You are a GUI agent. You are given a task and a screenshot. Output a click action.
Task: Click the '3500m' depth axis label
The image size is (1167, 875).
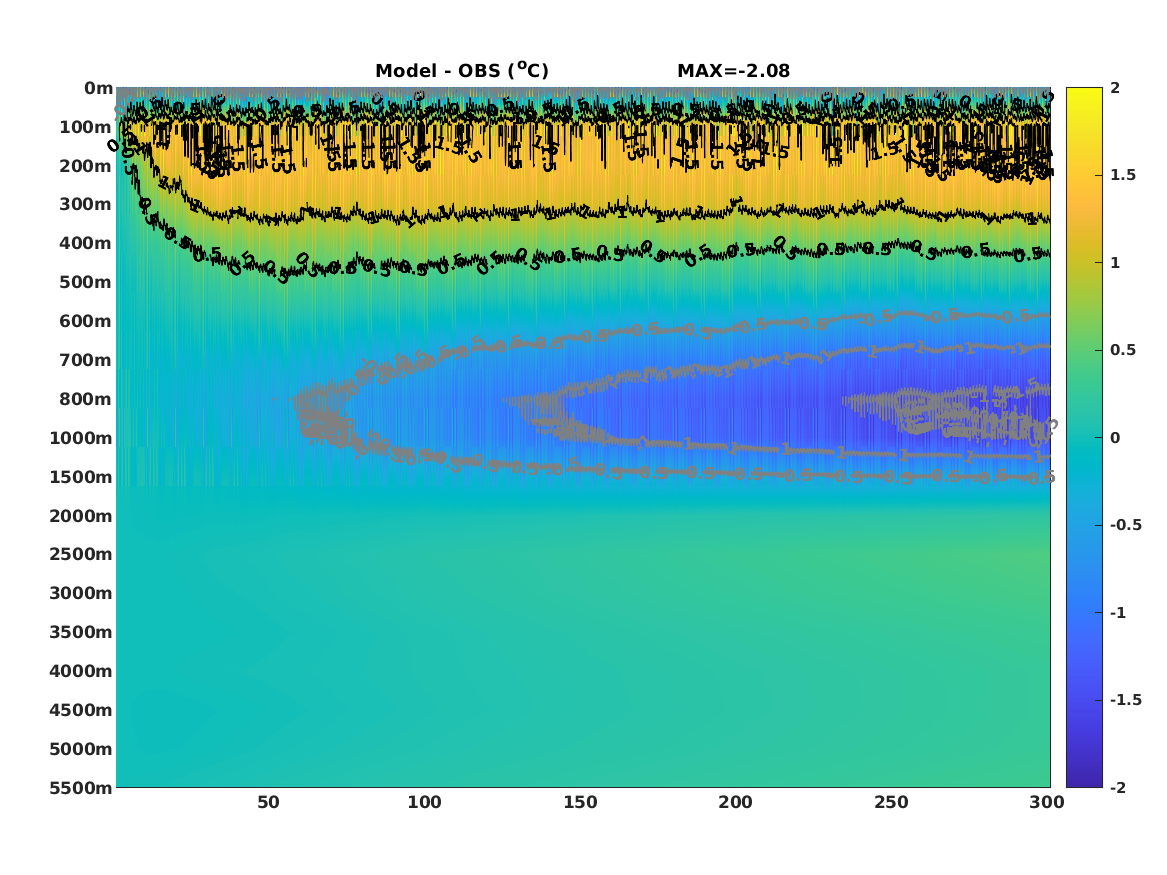(81, 632)
